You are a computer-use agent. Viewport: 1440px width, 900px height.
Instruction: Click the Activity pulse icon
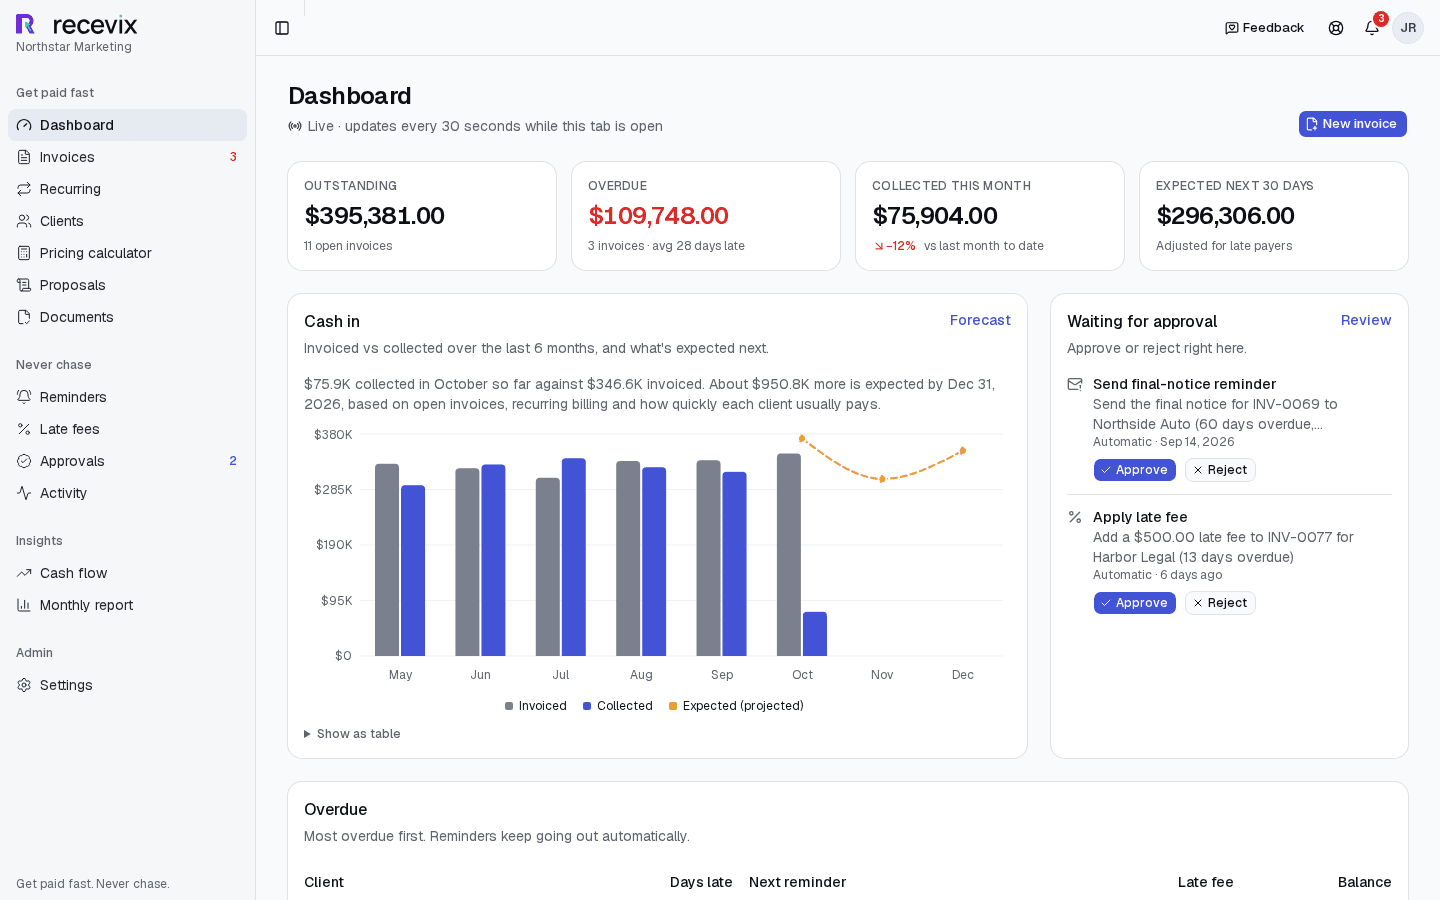(x=24, y=493)
